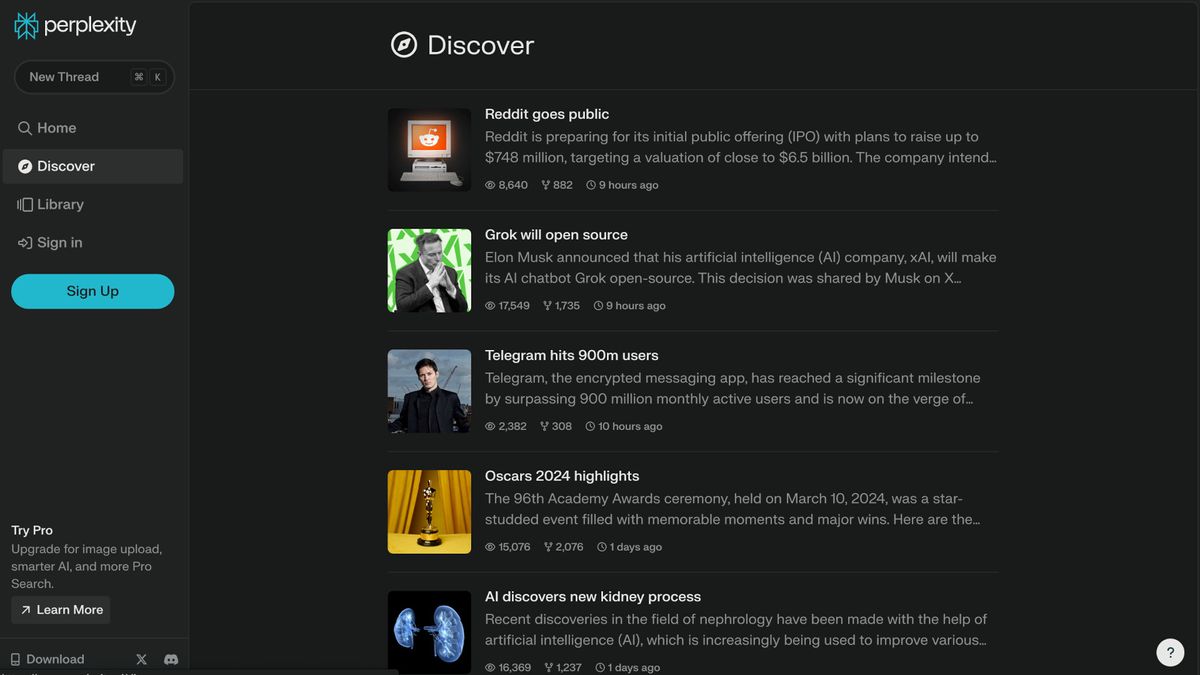This screenshot has width=1200, height=675.
Task: Click the Oscars statue thumbnail
Action: 429,512
